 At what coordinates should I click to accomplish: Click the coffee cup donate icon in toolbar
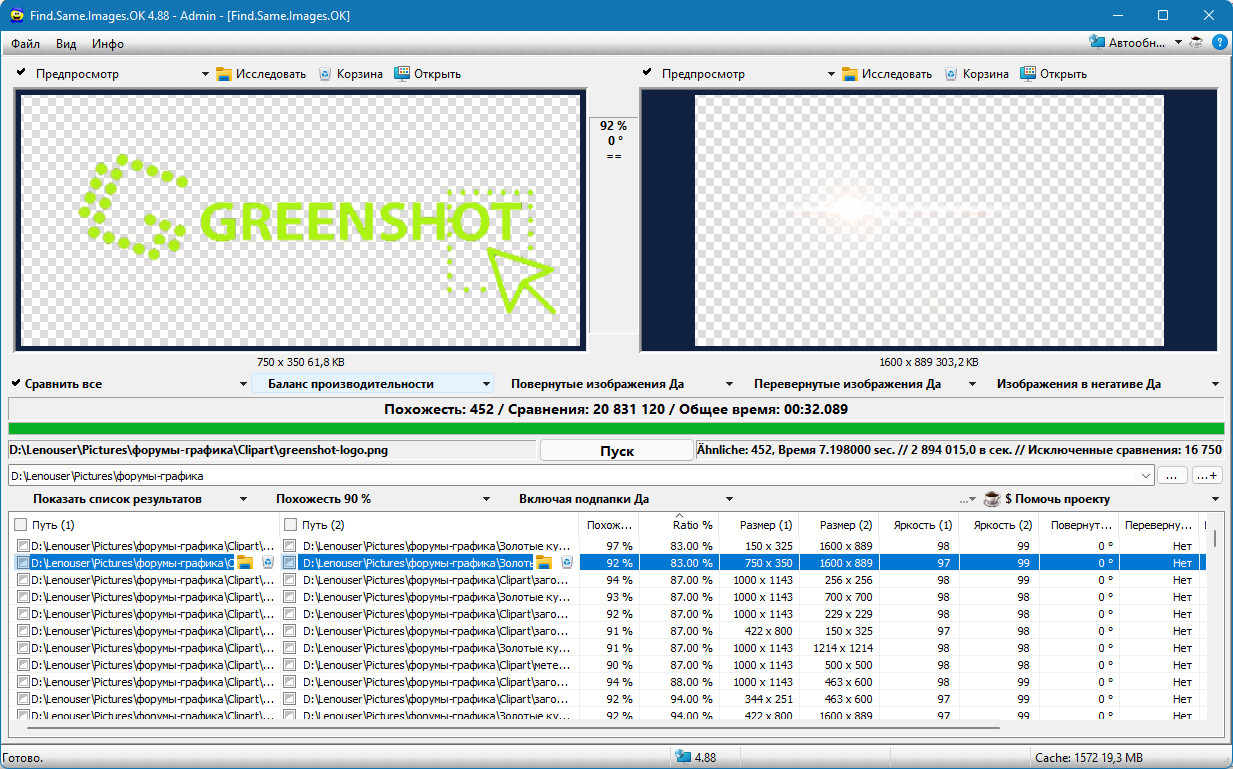1196,43
